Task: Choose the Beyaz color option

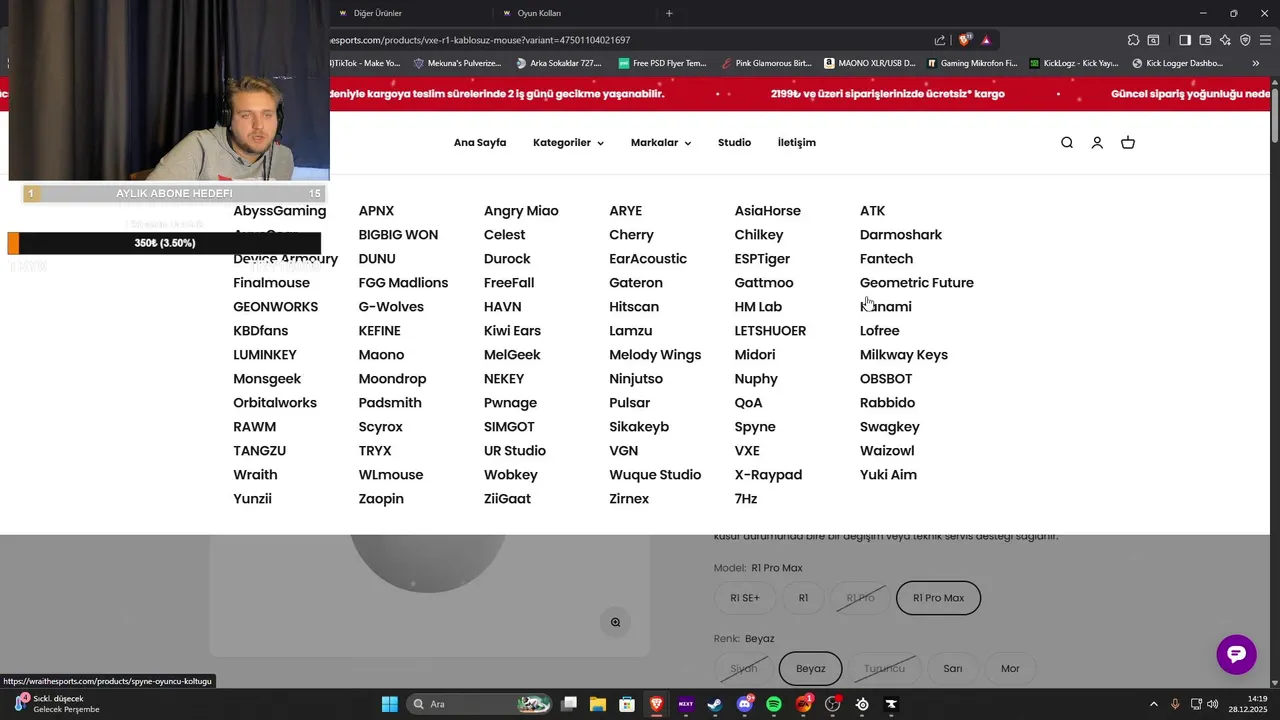Action: point(811,668)
